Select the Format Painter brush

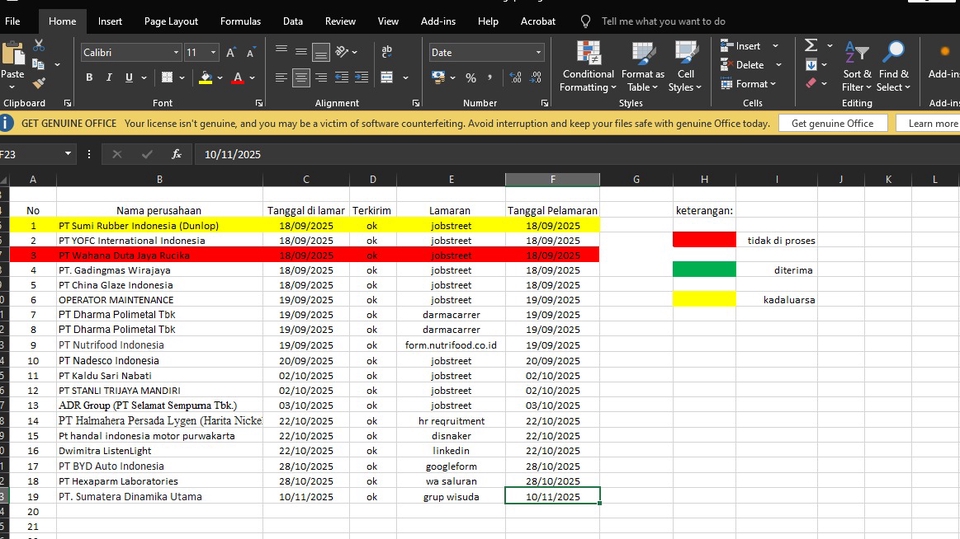[39, 84]
